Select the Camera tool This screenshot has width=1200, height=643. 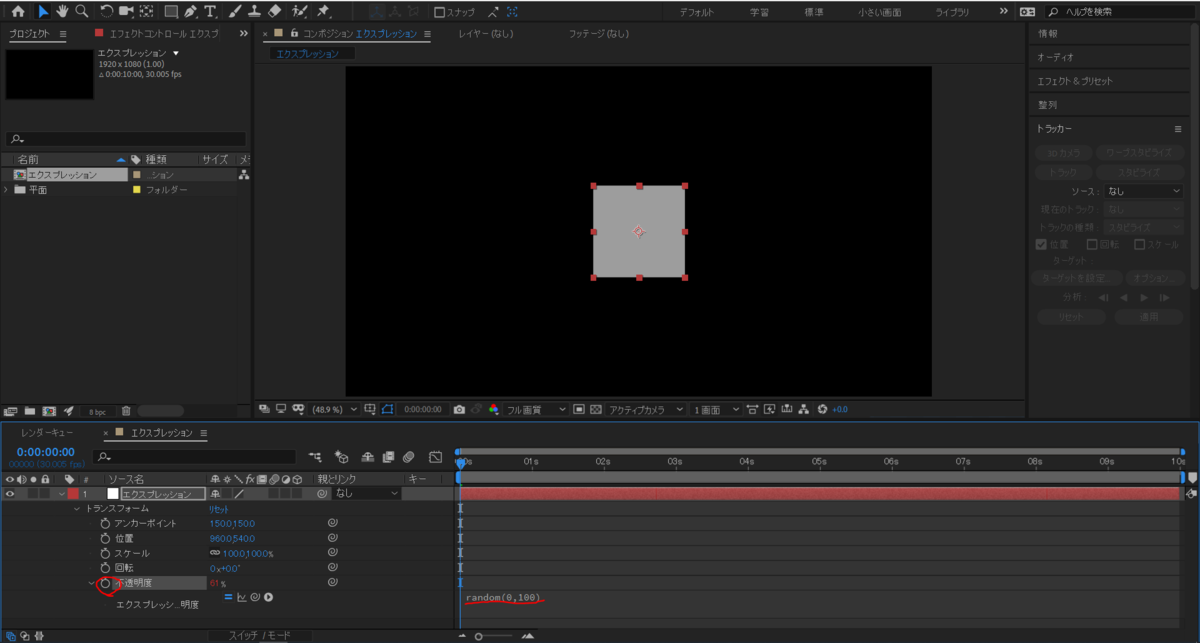coord(126,12)
